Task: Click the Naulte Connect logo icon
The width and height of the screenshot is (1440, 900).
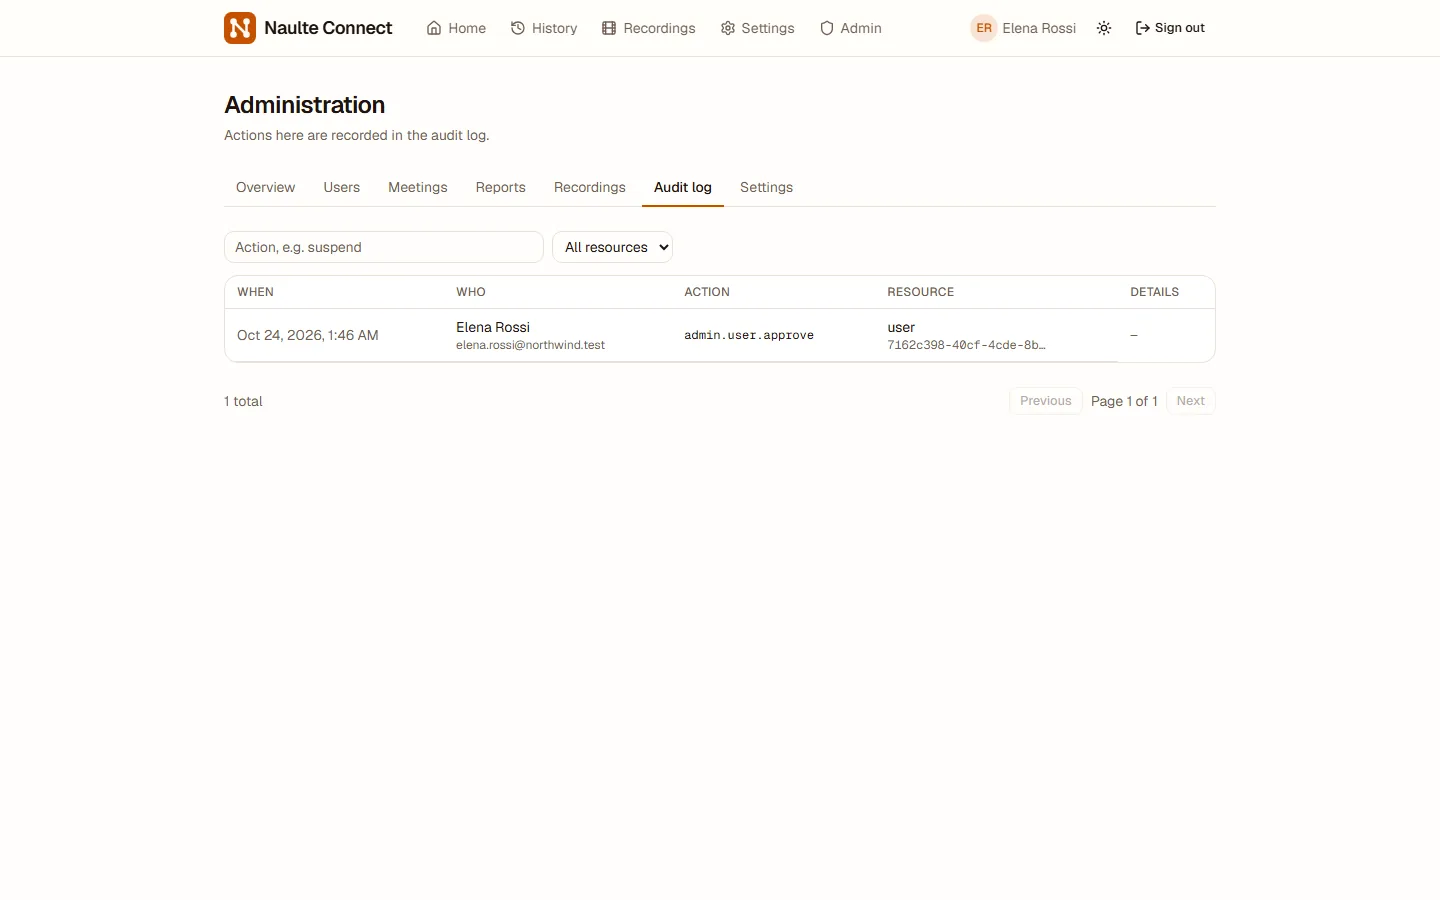Action: pos(240,28)
